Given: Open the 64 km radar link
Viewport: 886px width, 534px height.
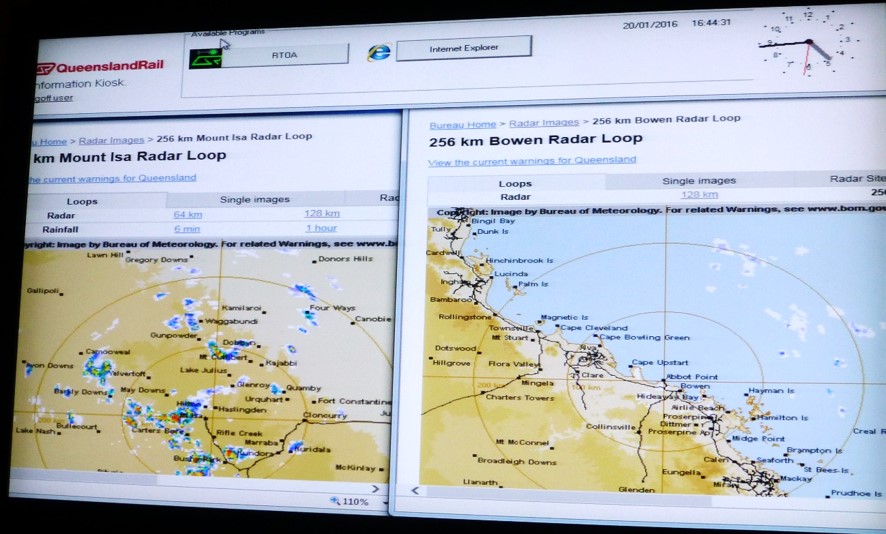Looking at the screenshot, I should pyautogui.click(x=188, y=215).
